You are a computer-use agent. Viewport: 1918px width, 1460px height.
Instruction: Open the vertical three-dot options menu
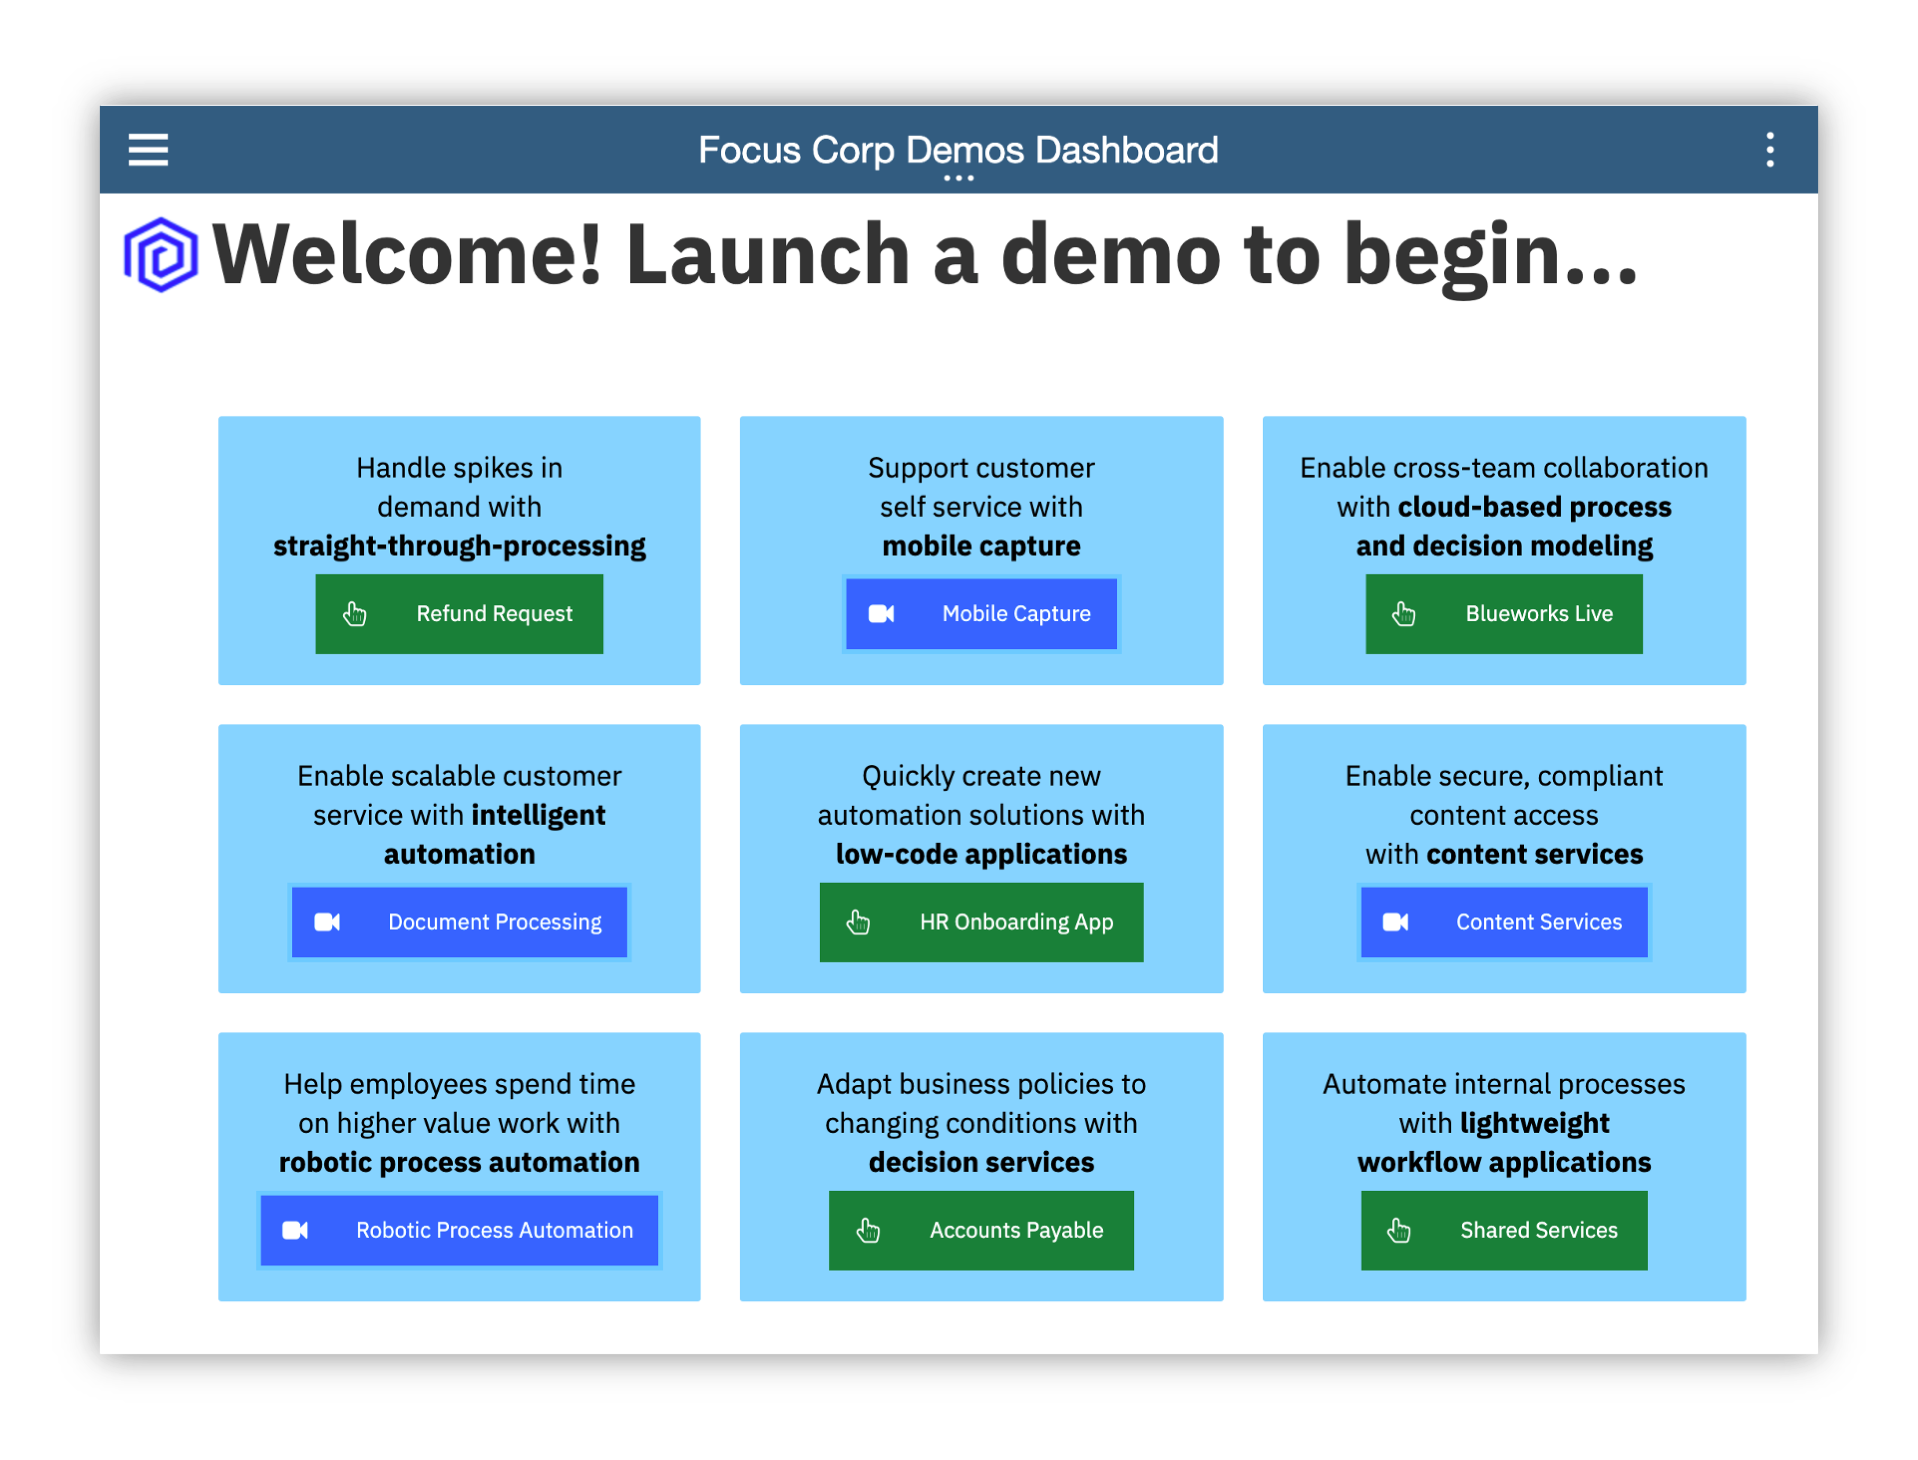(x=1769, y=150)
